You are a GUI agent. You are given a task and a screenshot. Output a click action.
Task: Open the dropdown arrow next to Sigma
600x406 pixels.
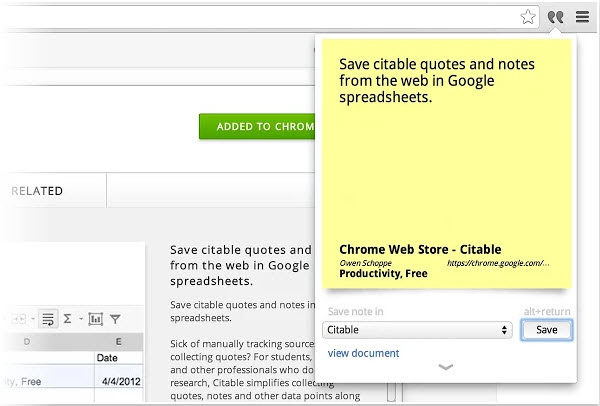coord(81,319)
